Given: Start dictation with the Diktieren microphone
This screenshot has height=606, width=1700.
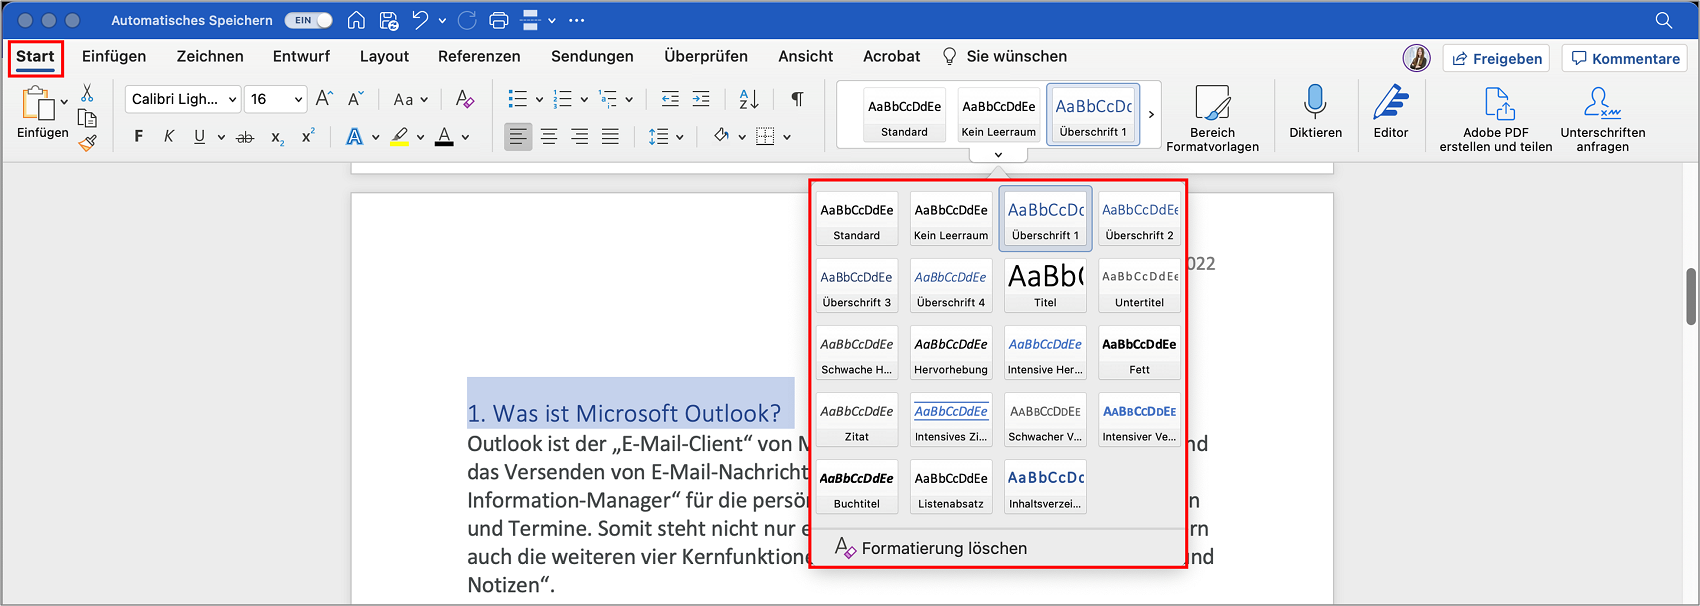Looking at the screenshot, I should point(1315,112).
